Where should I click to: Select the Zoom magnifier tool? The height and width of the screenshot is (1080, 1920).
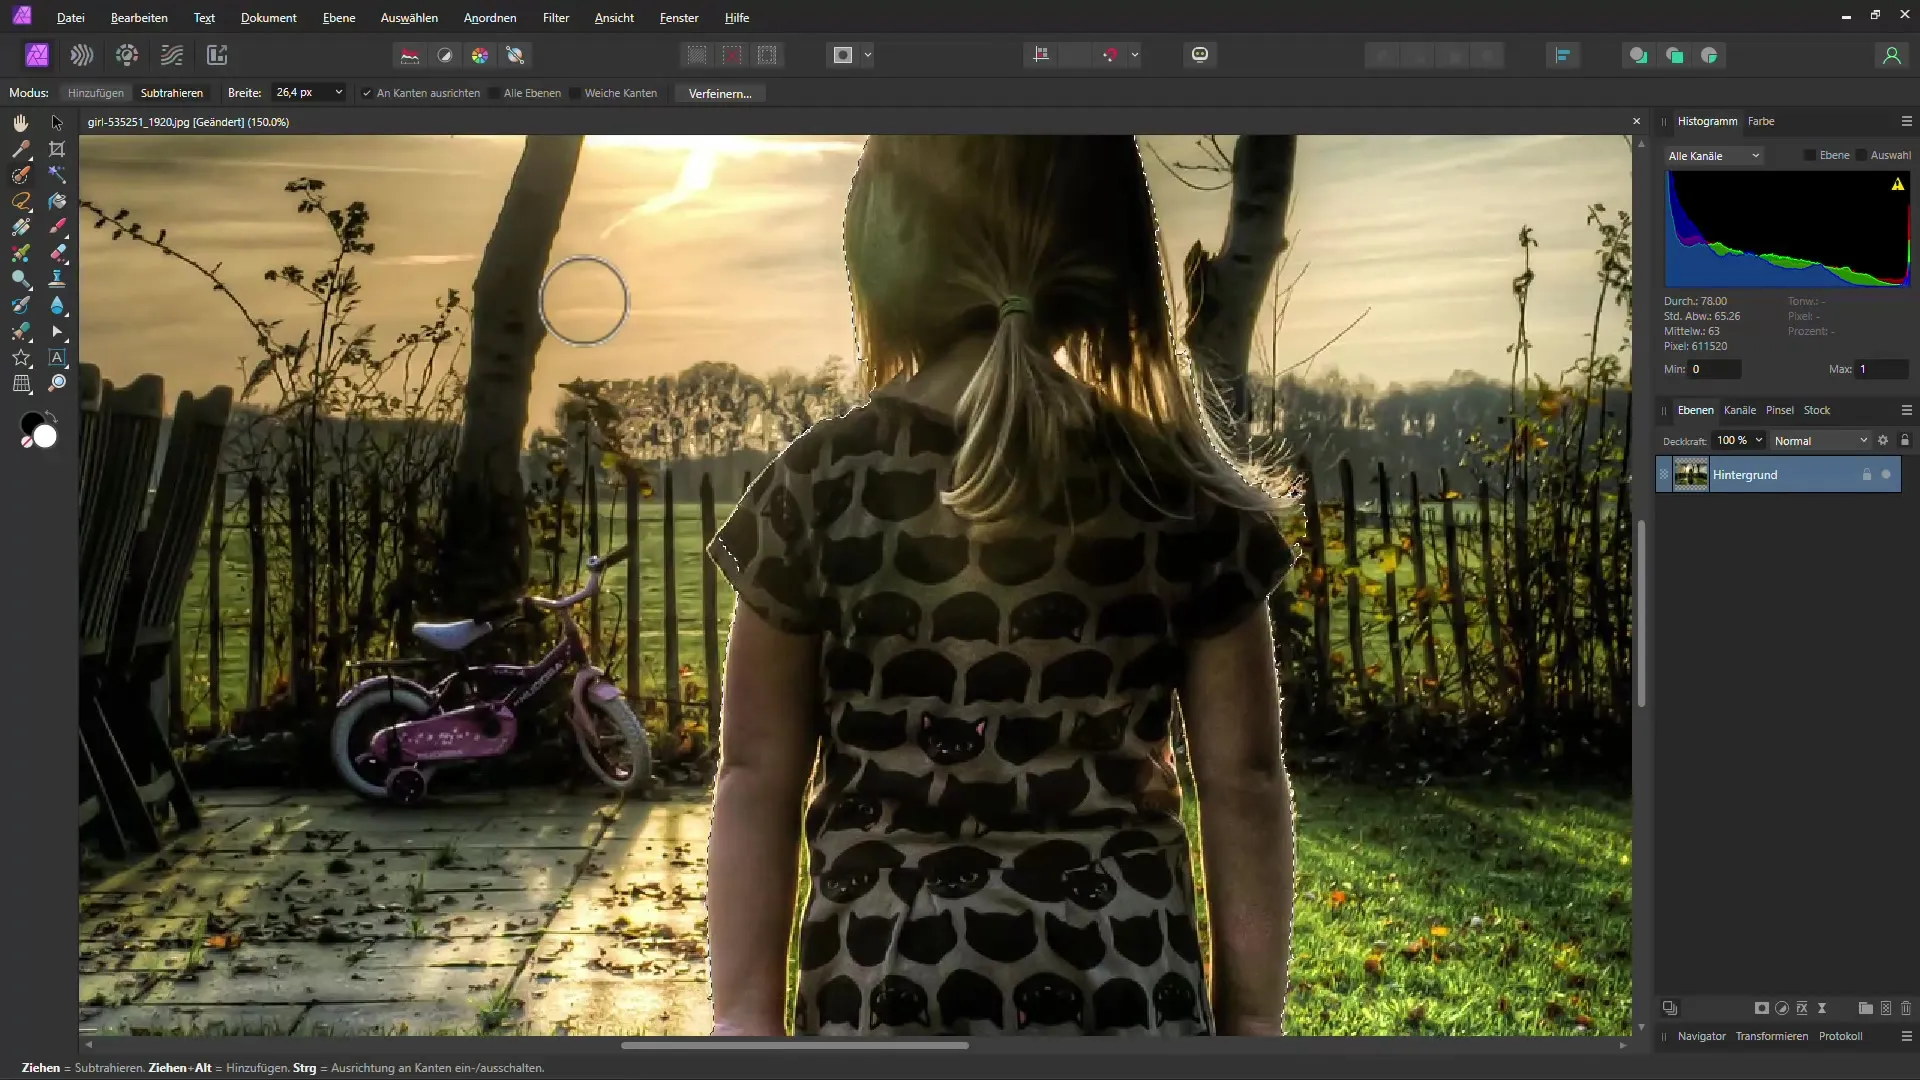coord(57,383)
